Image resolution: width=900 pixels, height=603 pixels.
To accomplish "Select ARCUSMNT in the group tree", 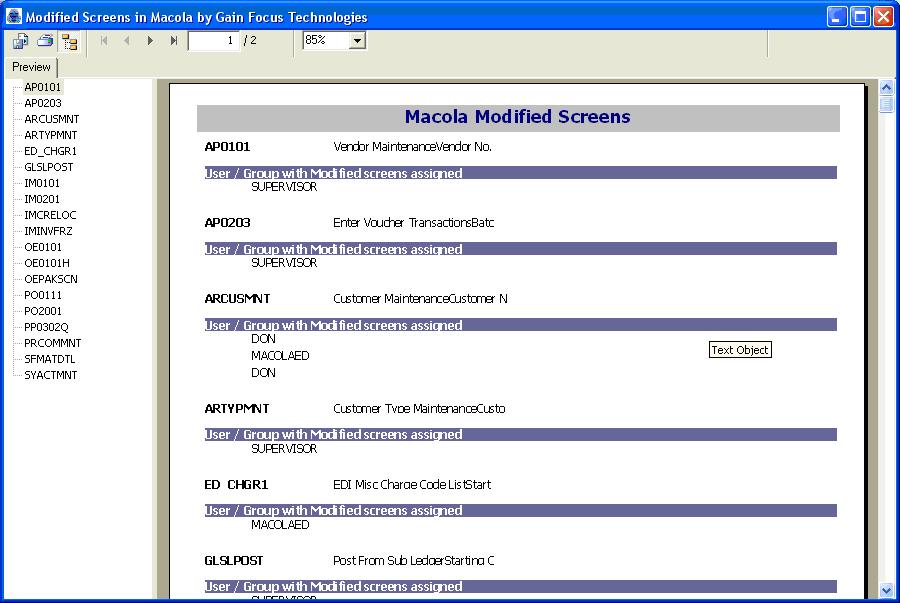I will click(52, 119).
